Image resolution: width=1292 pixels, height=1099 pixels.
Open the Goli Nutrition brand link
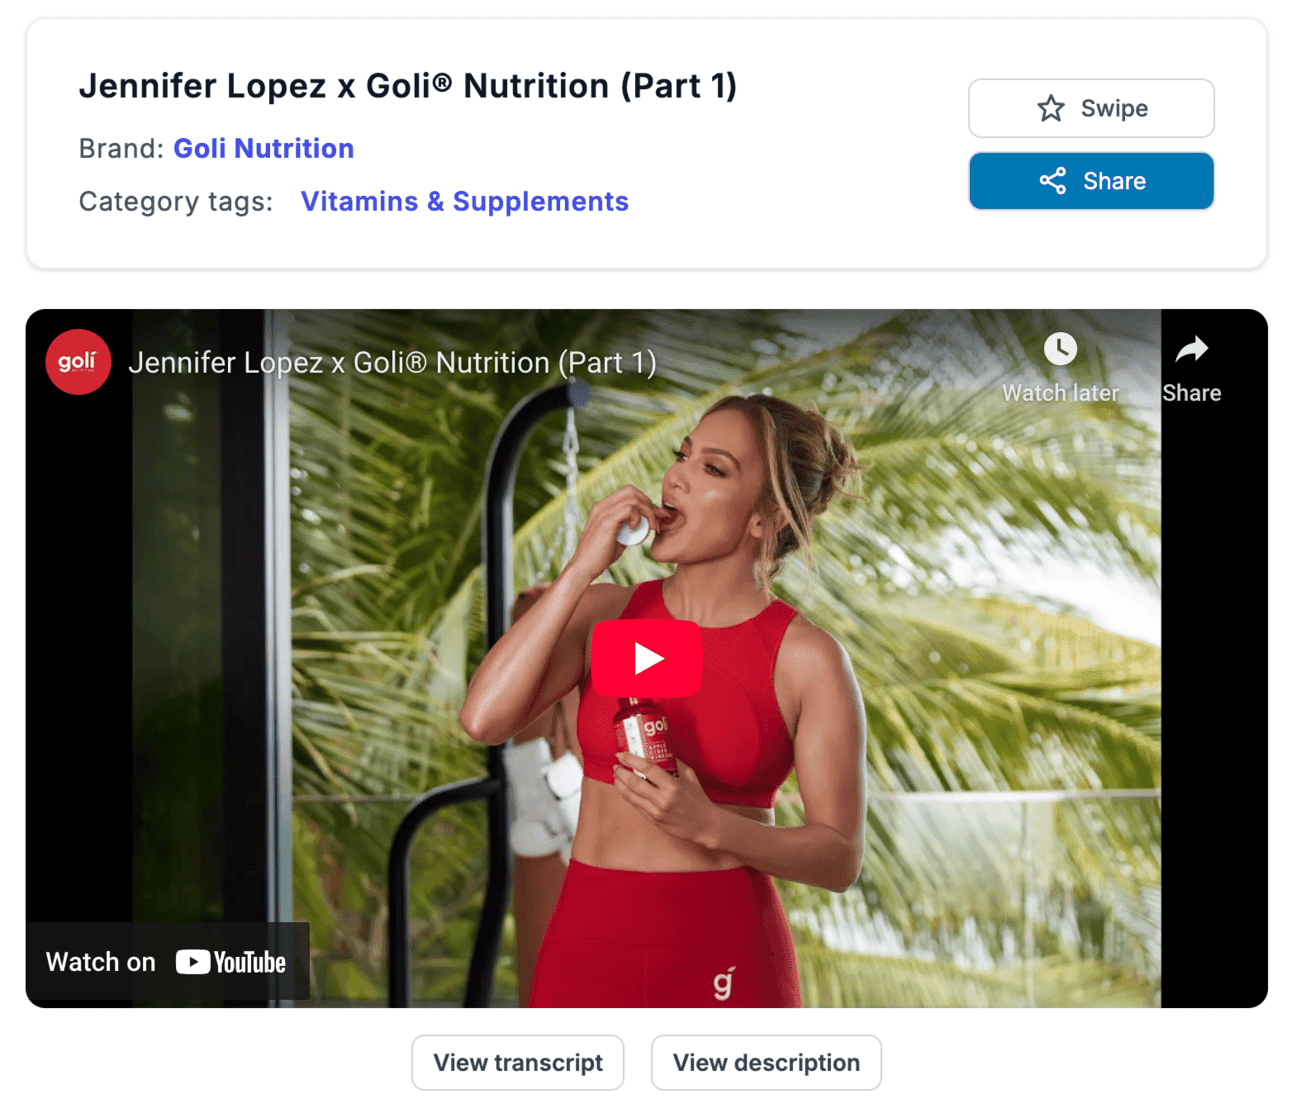264,148
